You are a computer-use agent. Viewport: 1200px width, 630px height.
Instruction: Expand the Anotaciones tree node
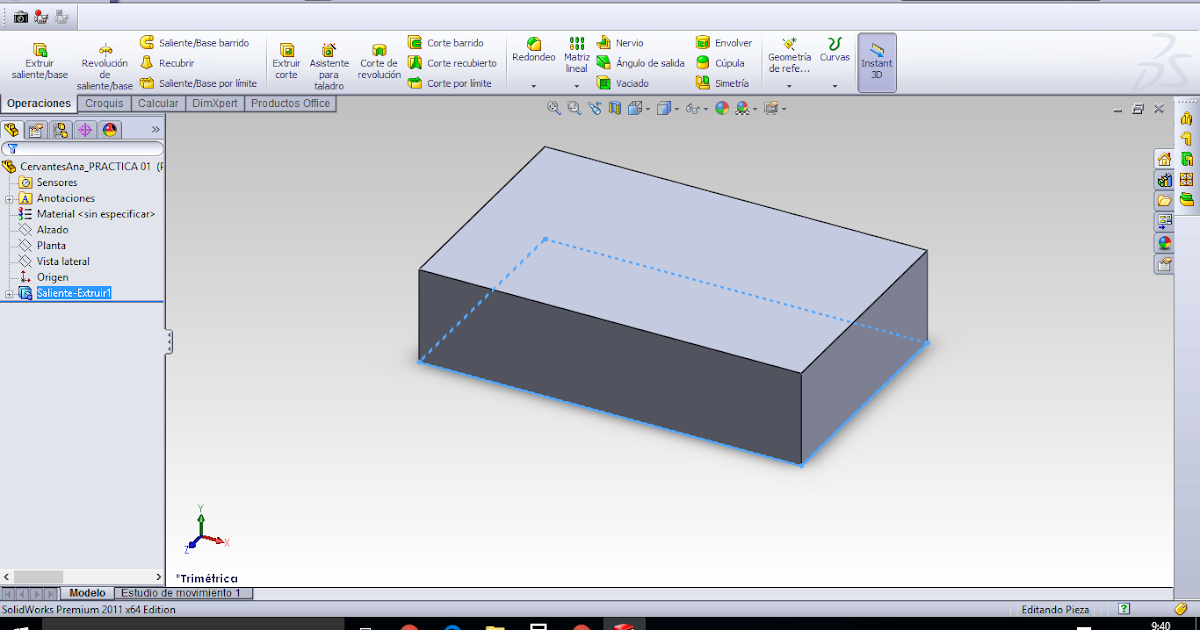pos(9,198)
